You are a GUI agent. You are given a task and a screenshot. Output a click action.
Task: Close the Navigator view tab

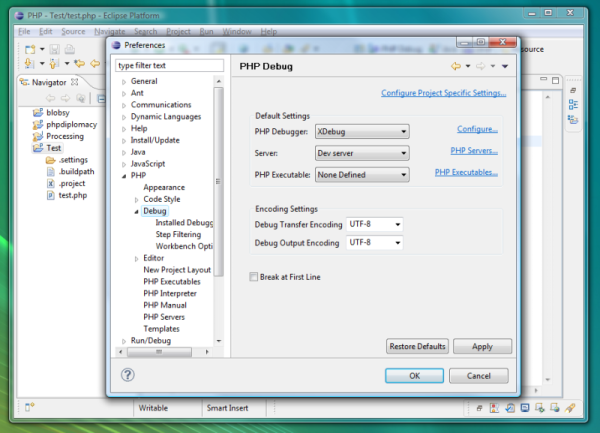coord(75,82)
